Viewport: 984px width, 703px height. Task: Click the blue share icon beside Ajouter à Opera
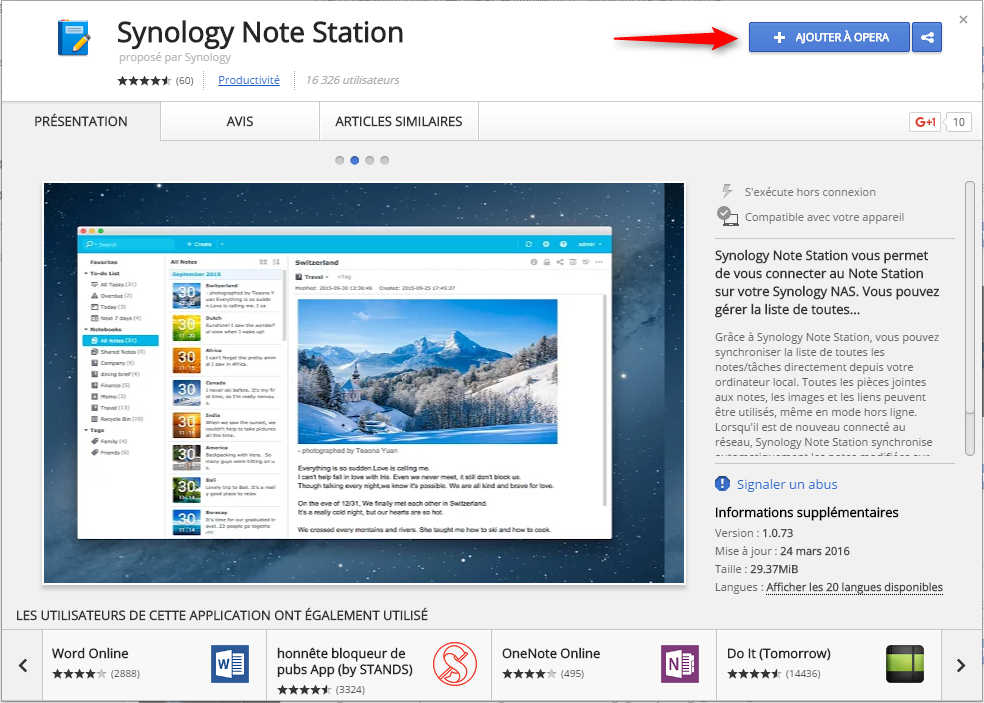coord(926,37)
